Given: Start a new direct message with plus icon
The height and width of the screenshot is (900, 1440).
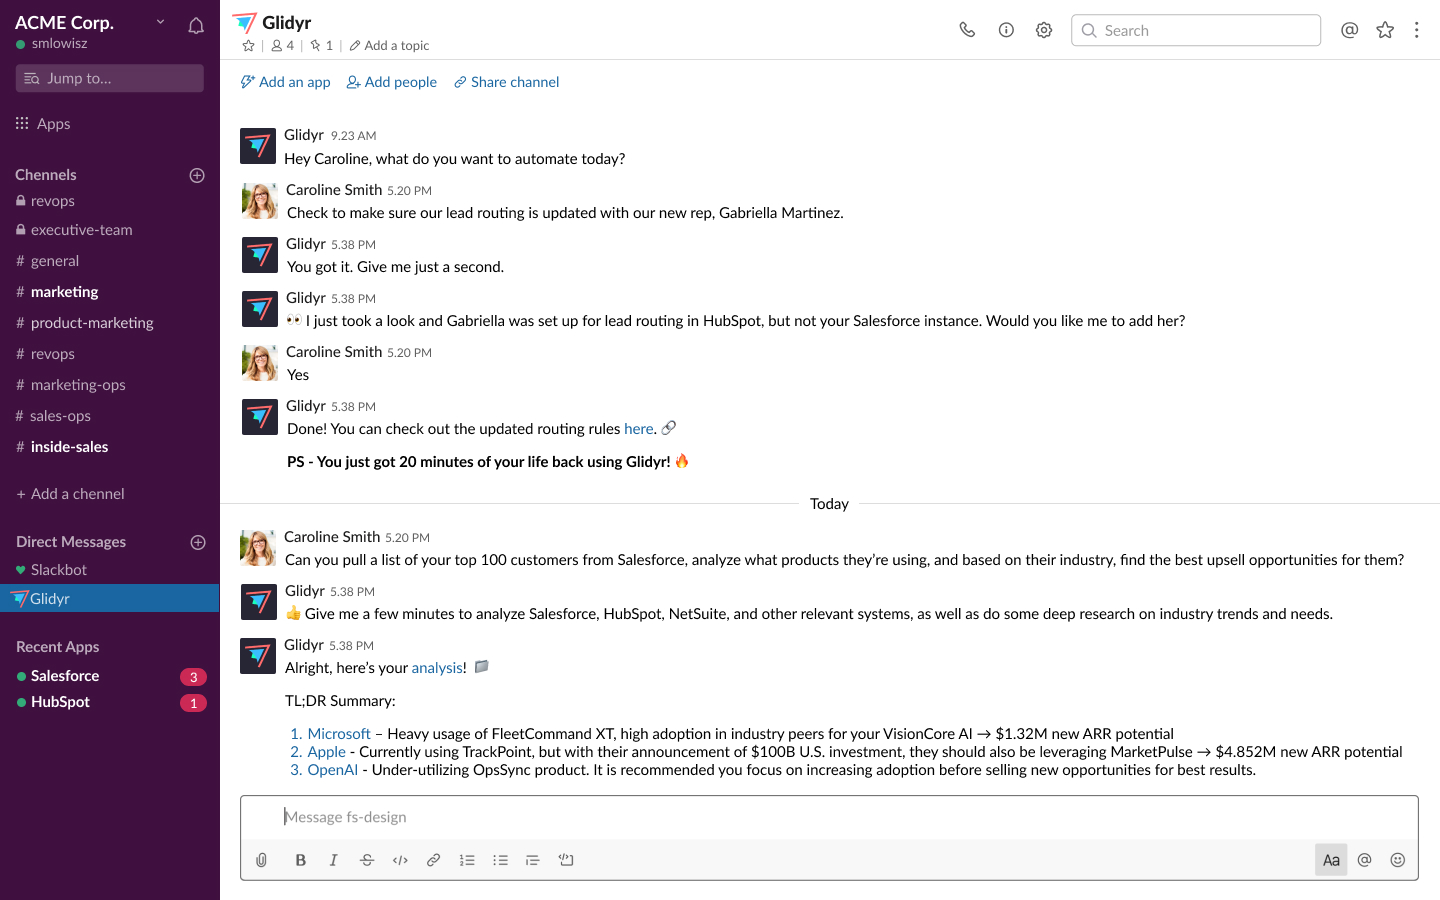Looking at the screenshot, I should point(198,542).
